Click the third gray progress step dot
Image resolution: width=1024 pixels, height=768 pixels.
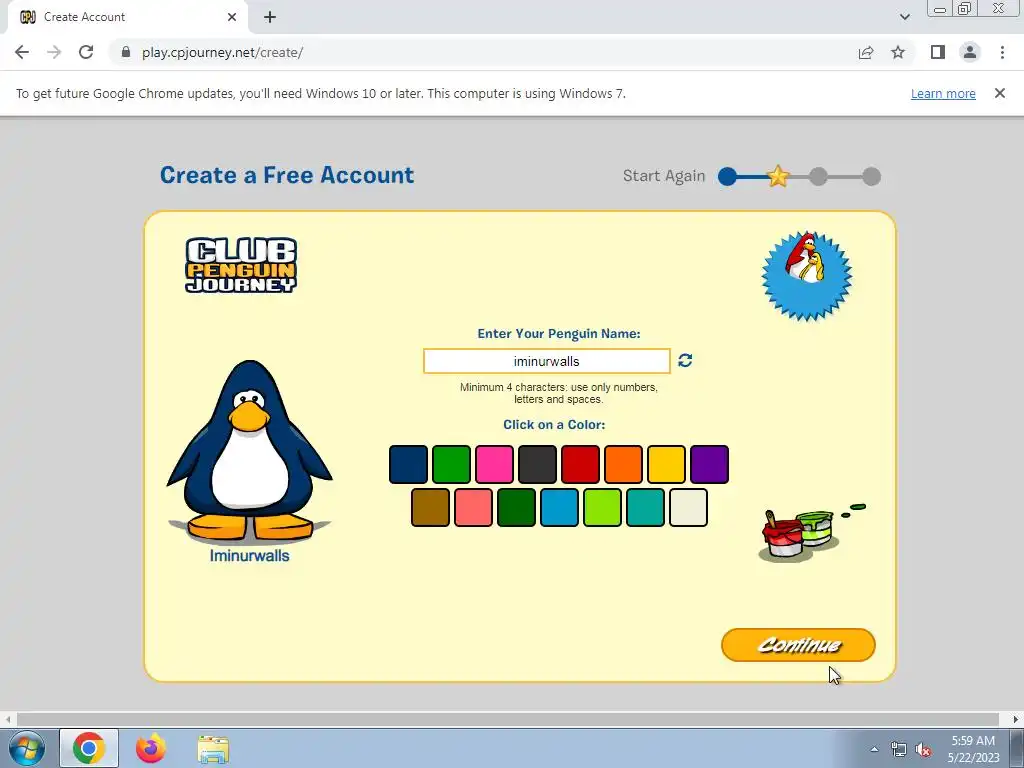(x=818, y=176)
